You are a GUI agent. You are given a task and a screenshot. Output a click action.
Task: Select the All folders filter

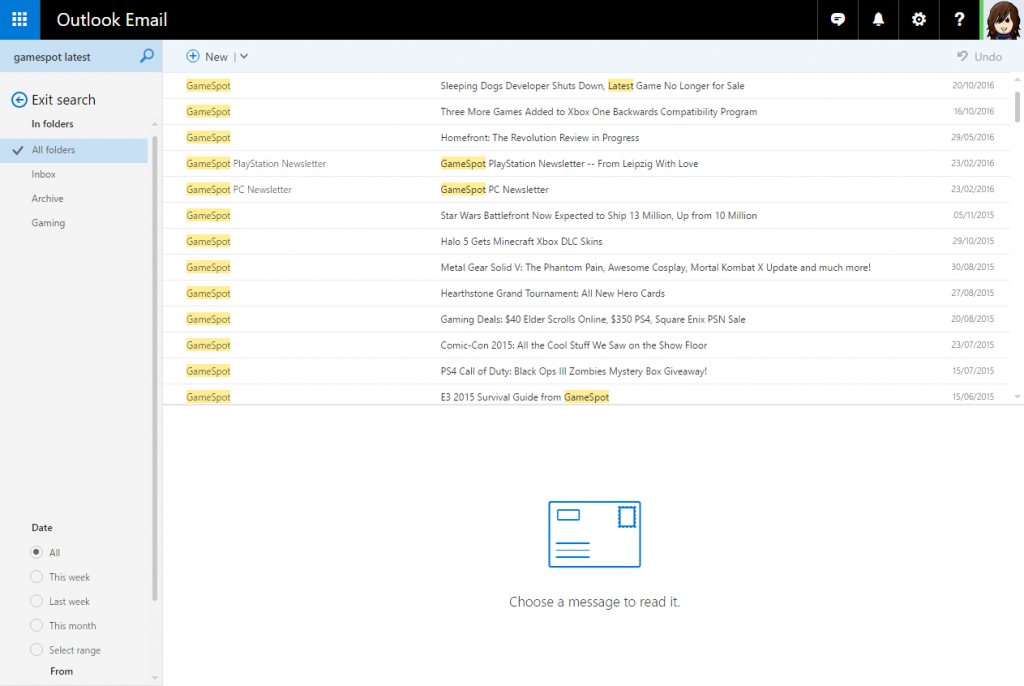74,150
